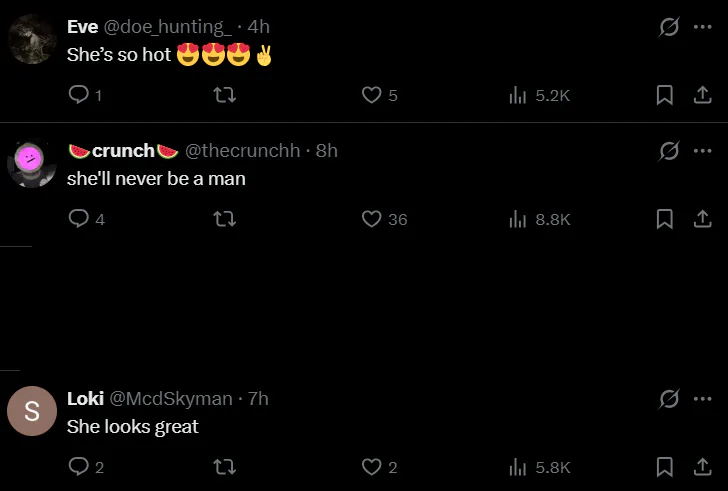The image size is (728, 491).
Task: Click Loki's profile avatar
Action: (x=31, y=410)
